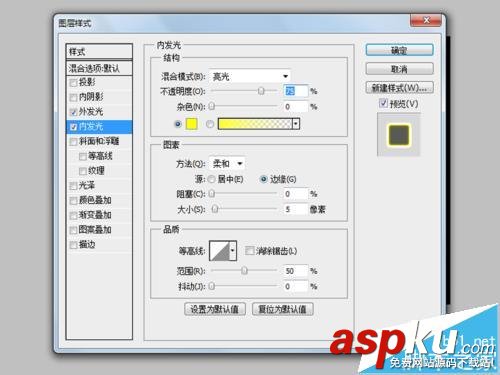
Task: Click the 抖动 slider handle
Action: click(212, 286)
